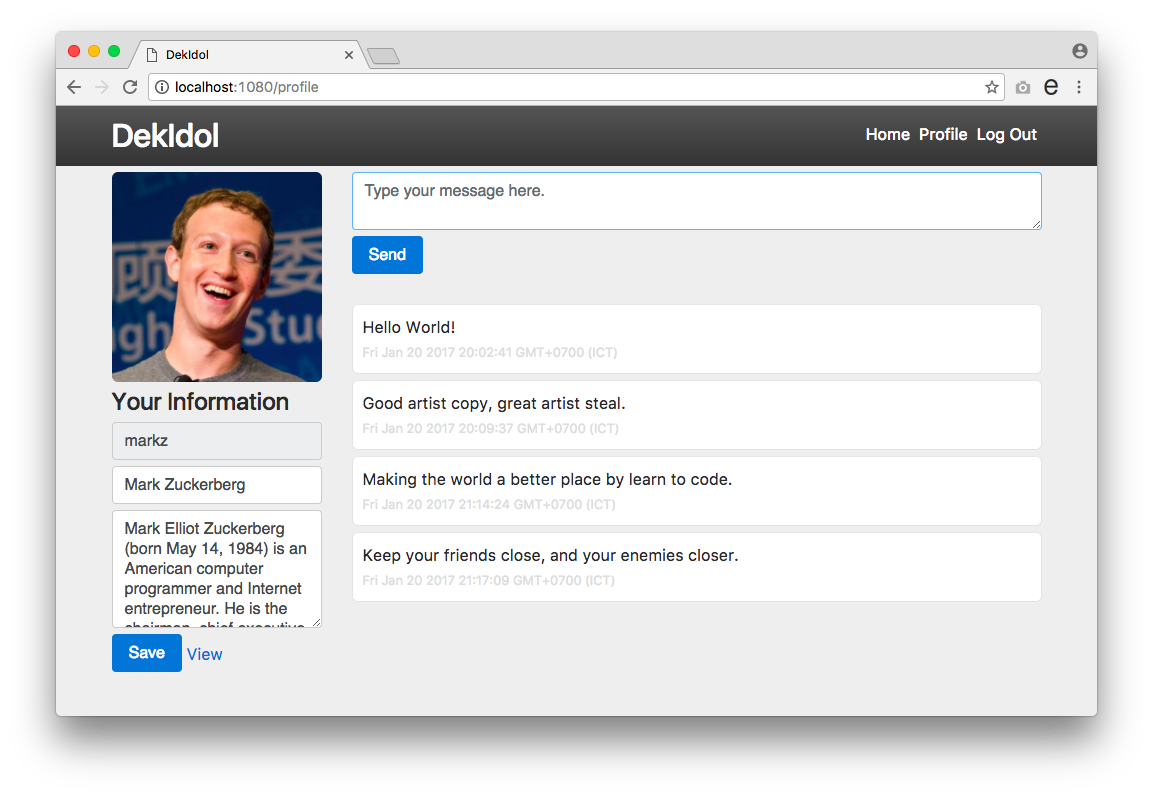Bookmark this page with the star icon
The height and width of the screenshot is (796, 1153).
coord(991,87)
